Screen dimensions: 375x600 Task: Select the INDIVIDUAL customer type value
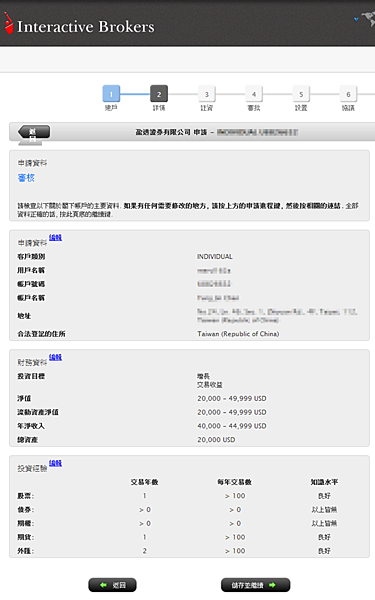click(215, 256)
